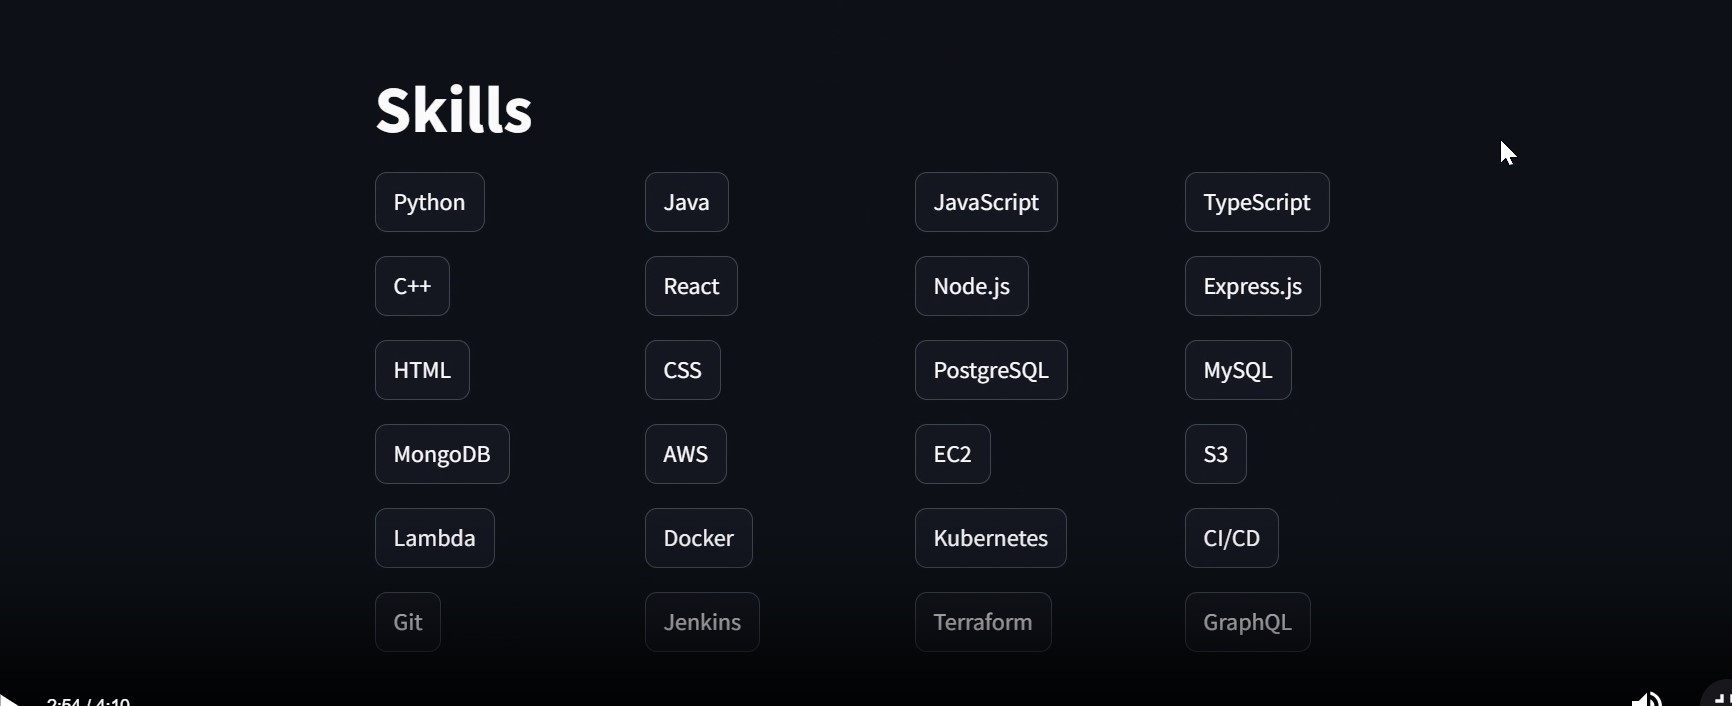This screenshot has width=1732, height=706.
Task: Select the S3 skill tag
Action: click(1215, 454)
